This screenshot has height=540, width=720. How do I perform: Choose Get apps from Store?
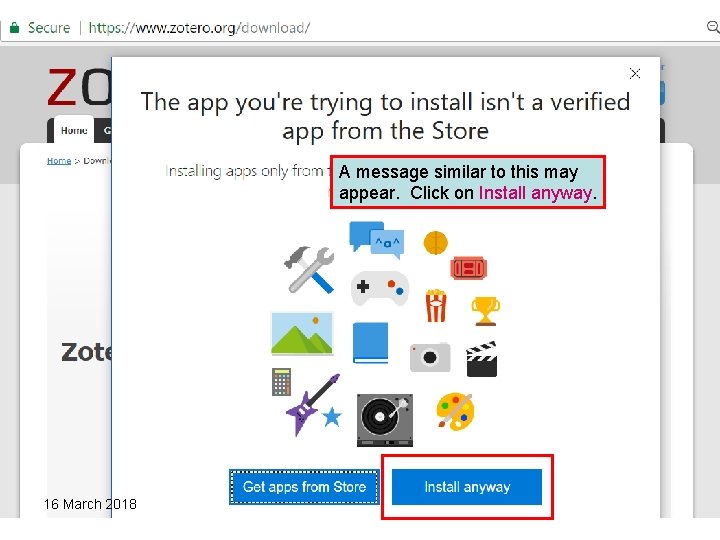304,487
